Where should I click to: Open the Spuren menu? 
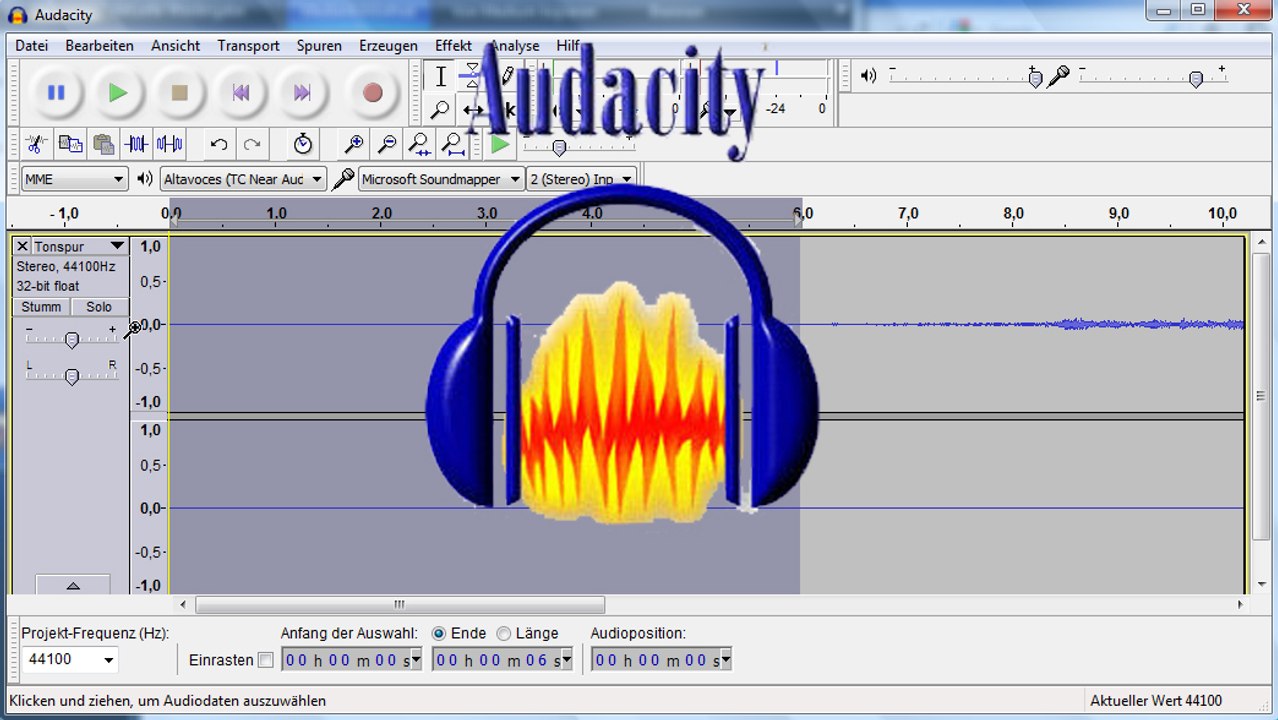[319, 46]
